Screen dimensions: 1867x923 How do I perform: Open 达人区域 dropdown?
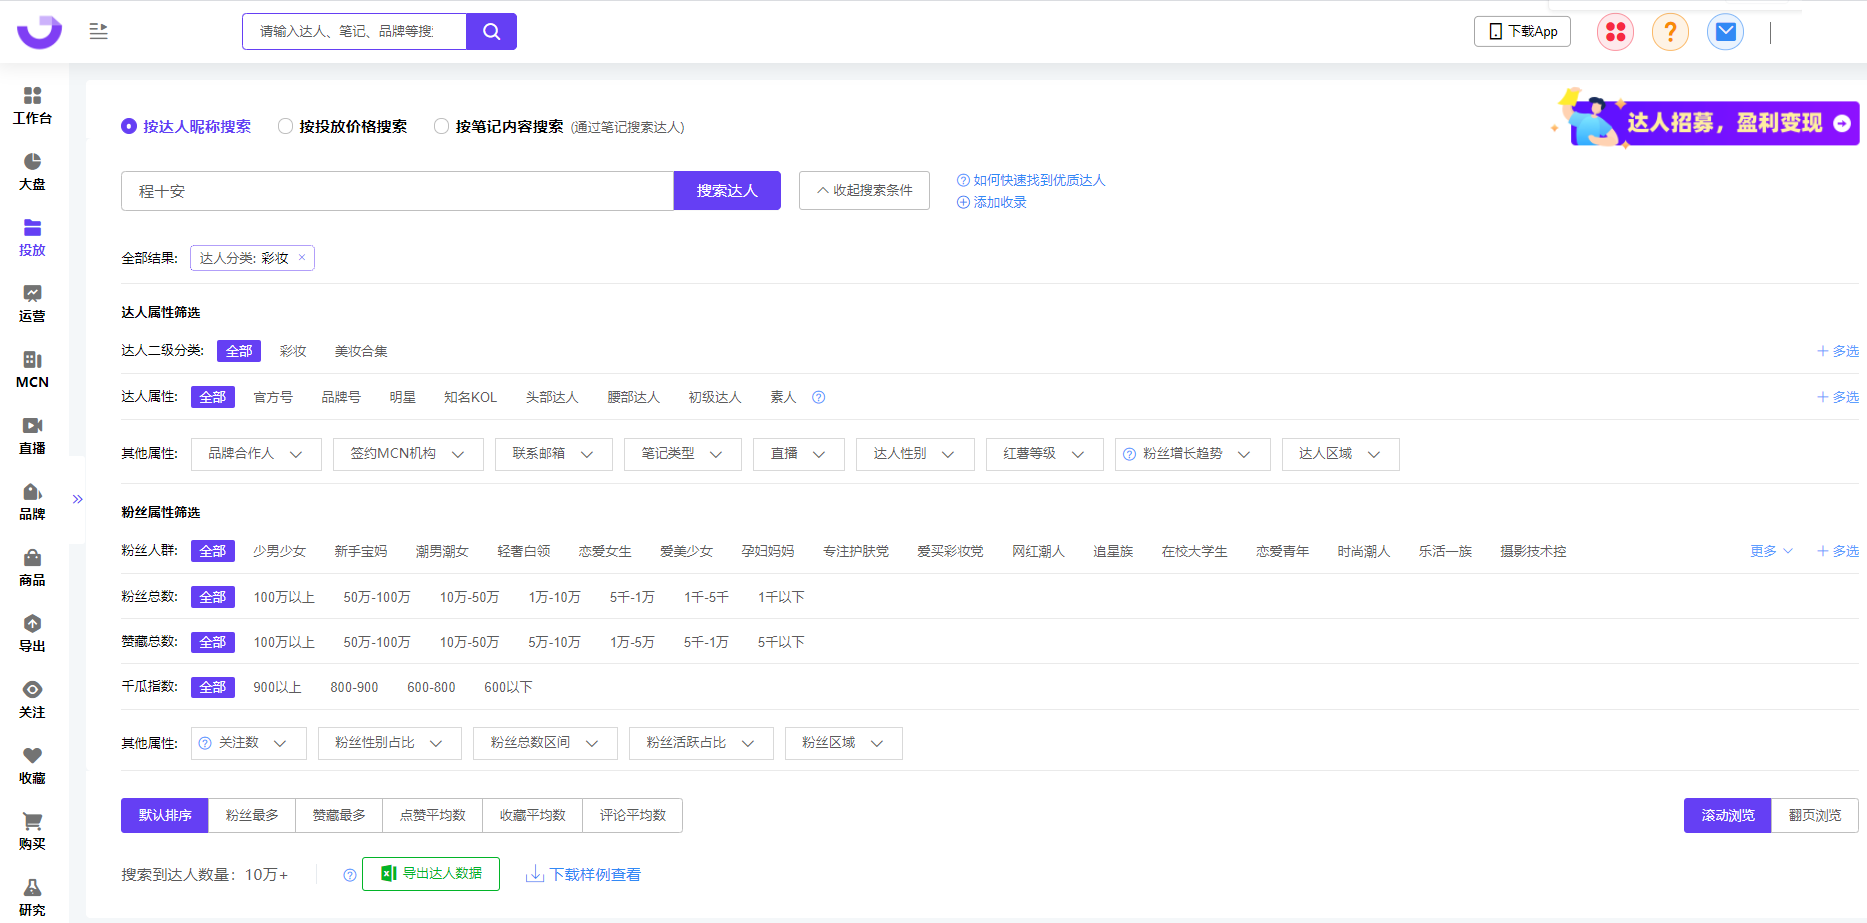tap(1340, 454)
